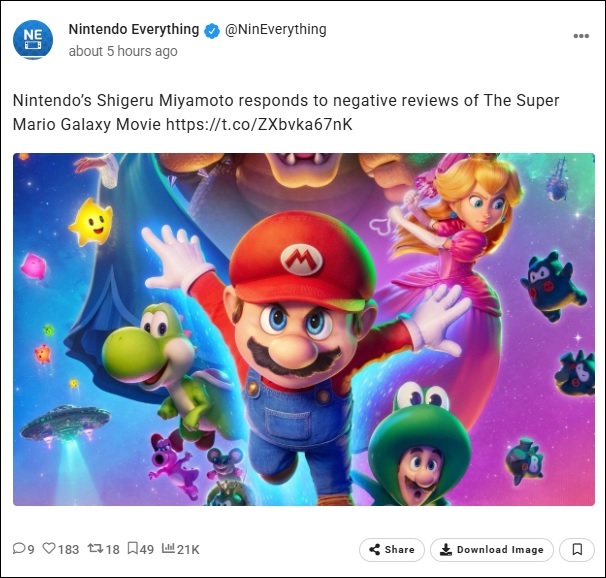This screenshot has width=606, height=578.
Task: Click the "about 5 hours ago" timestamp
Action: (x=123, y=51)
